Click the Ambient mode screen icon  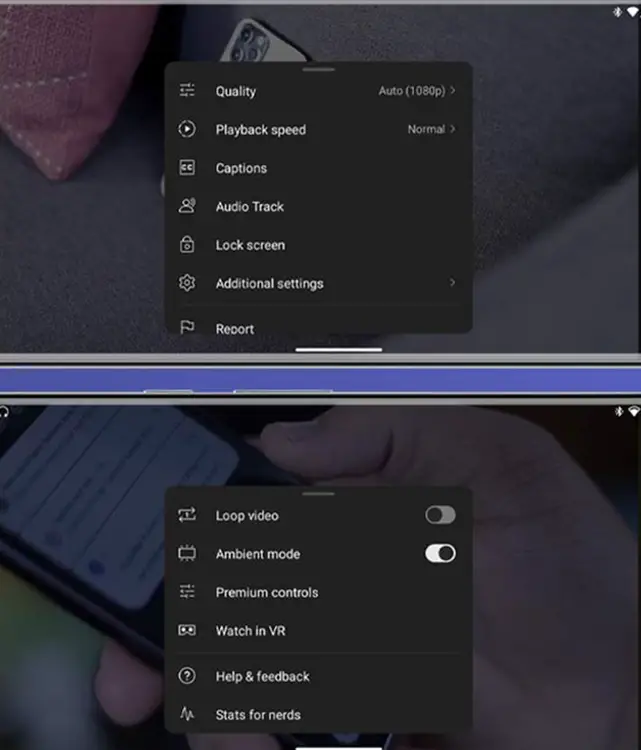coord(187,553)
